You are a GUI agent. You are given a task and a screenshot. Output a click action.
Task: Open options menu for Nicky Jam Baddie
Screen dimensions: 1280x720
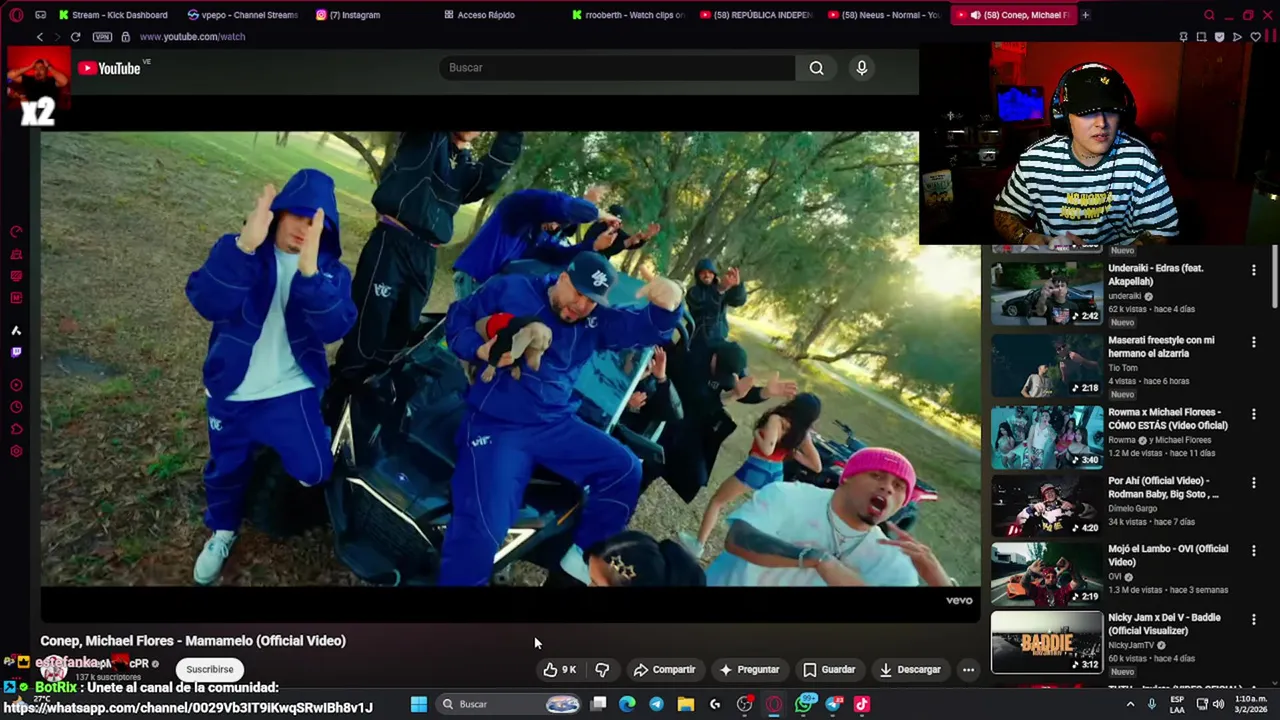tap(1253, 620)
